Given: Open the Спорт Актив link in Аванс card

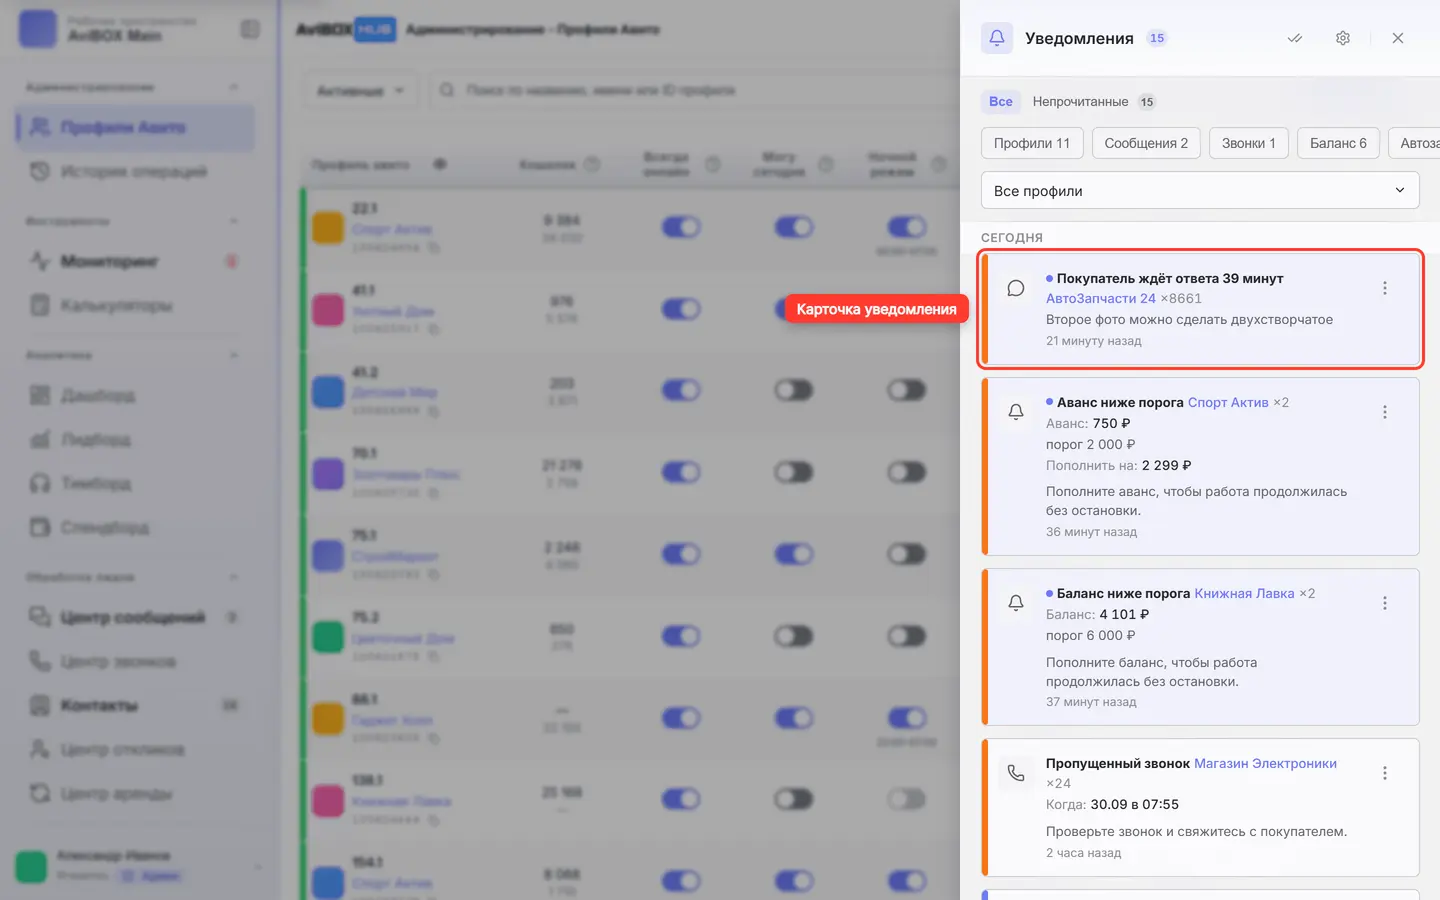Looking at the screenshot, I should 1228,402.
